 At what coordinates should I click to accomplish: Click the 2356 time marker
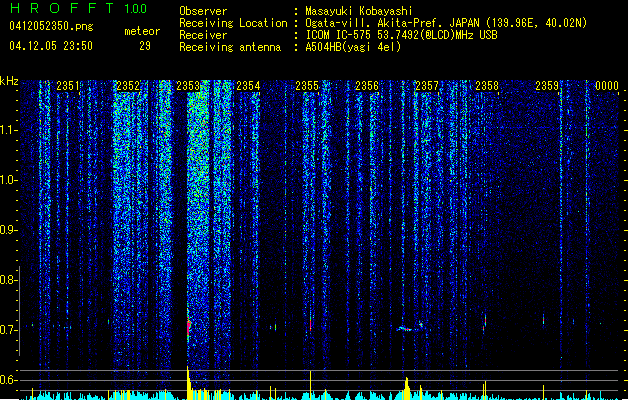click(367, 86)
